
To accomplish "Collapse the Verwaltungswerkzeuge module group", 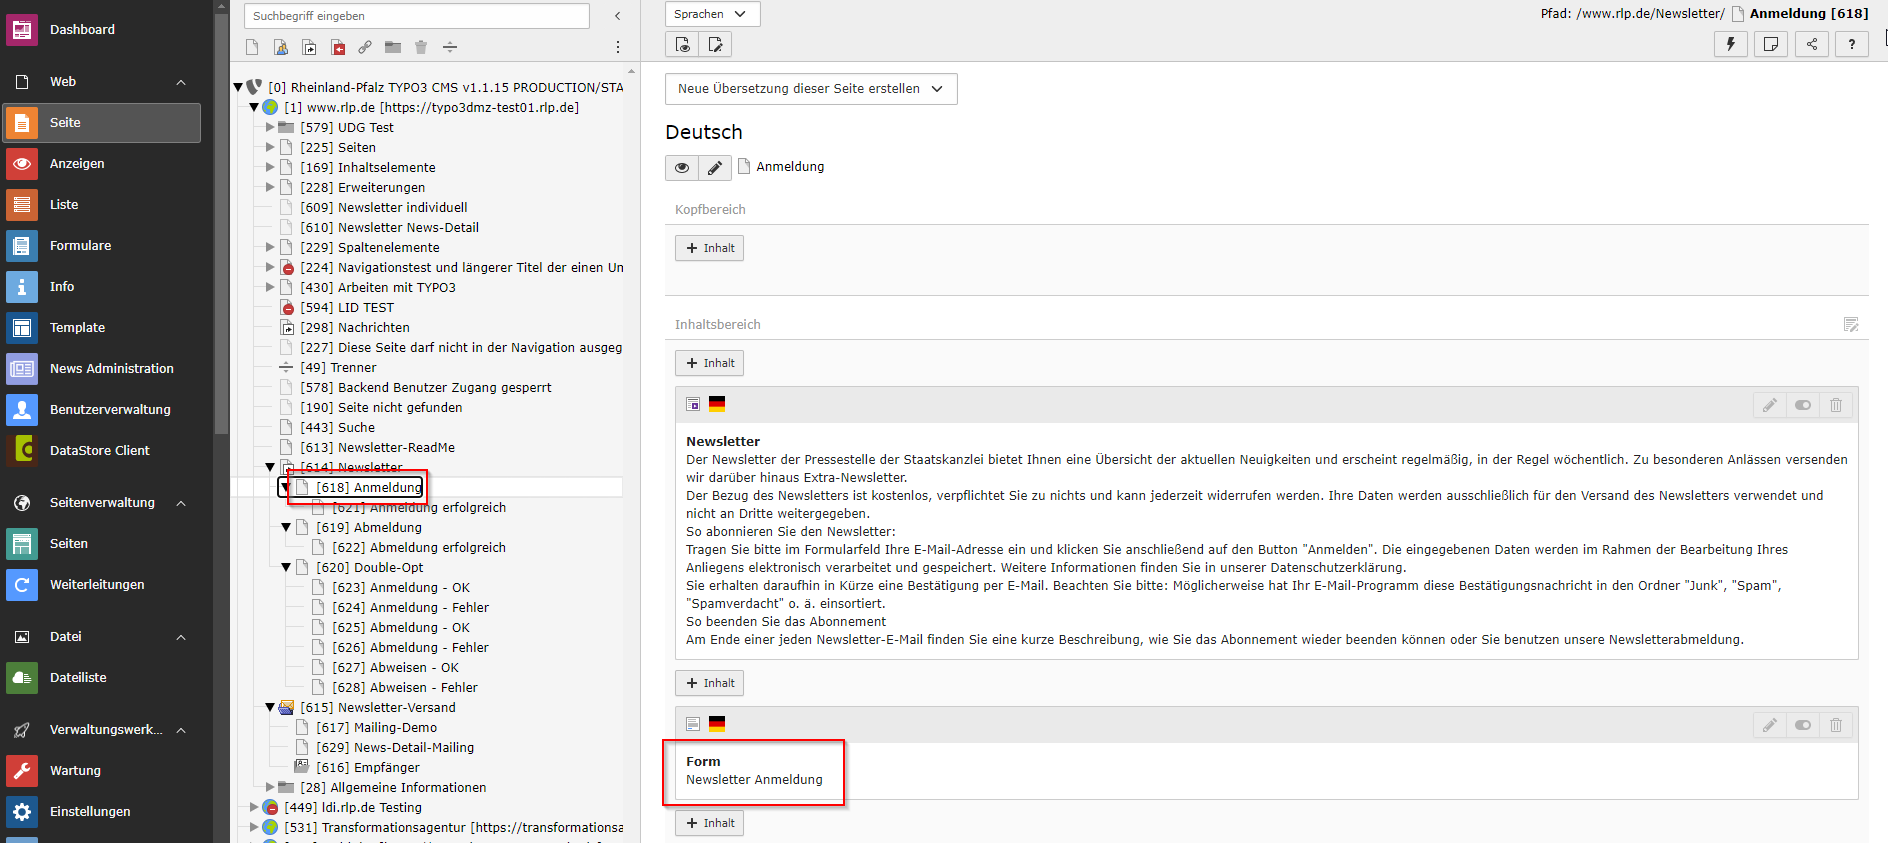I will [x=181, y=730].
